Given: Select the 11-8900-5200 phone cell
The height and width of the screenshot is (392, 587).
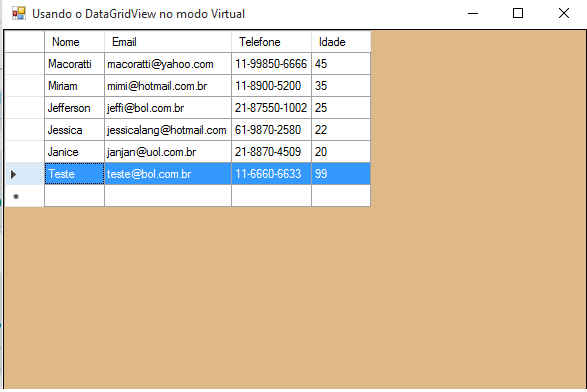Looking at the screenshot, I should 271,86.
